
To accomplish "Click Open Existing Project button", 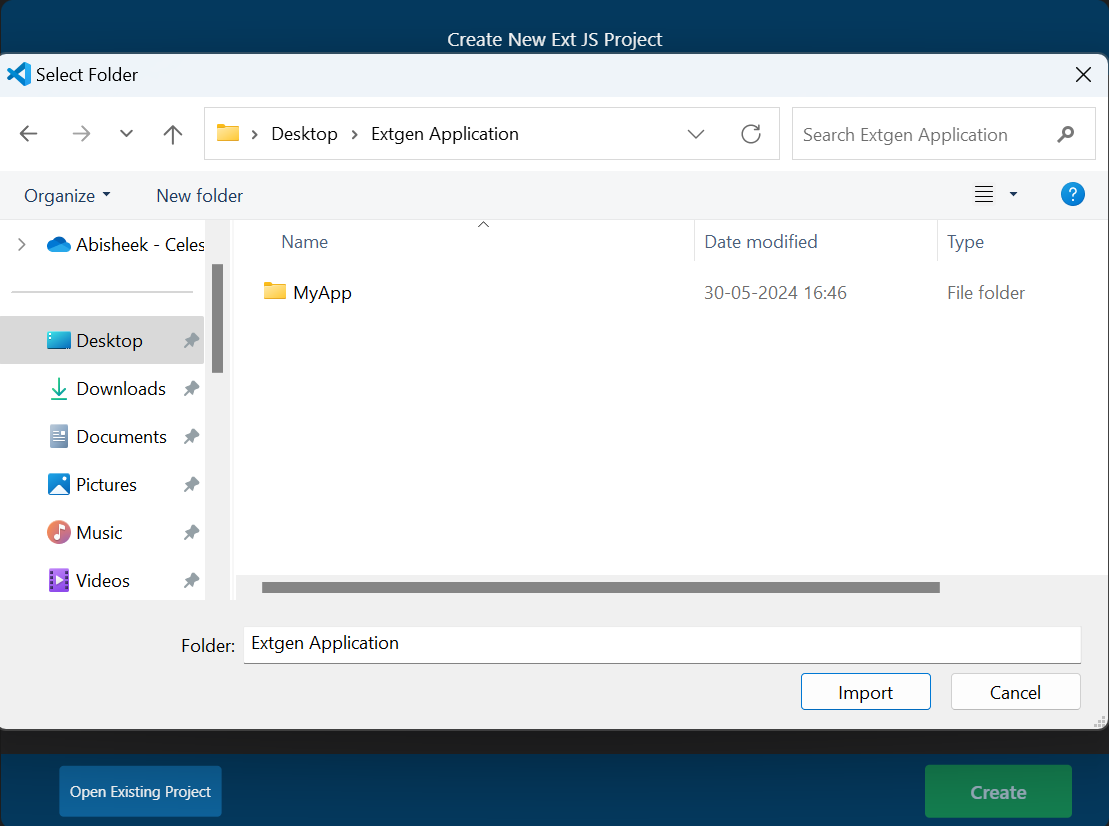I will 140,792.
